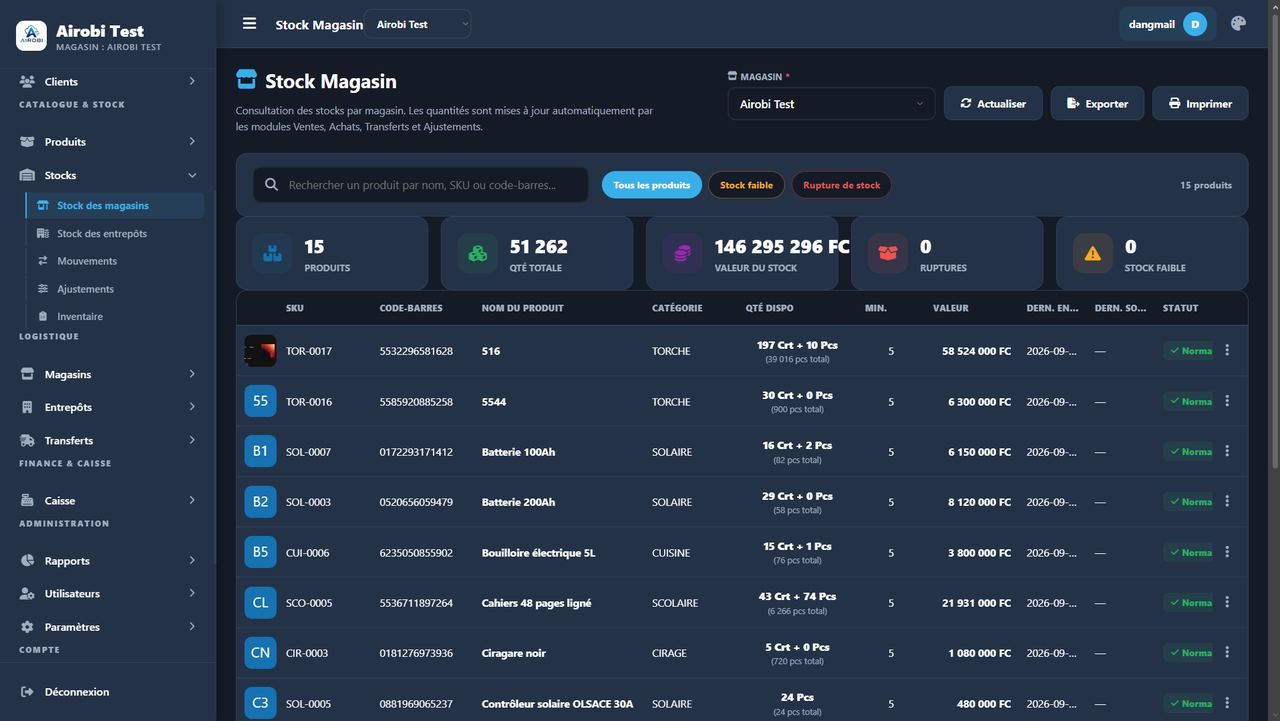Open Mouvements submenu item

tap(115, 261)
